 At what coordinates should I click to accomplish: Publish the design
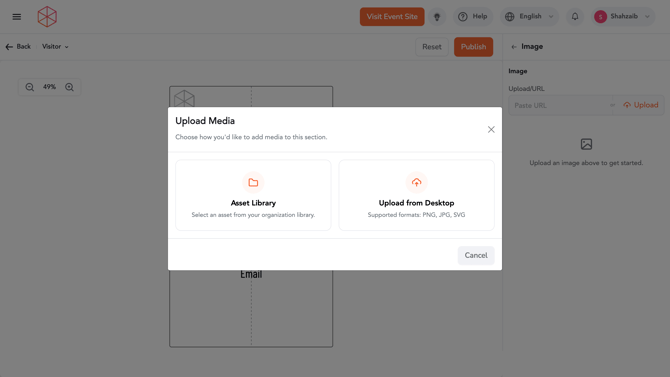coord(473,47)
